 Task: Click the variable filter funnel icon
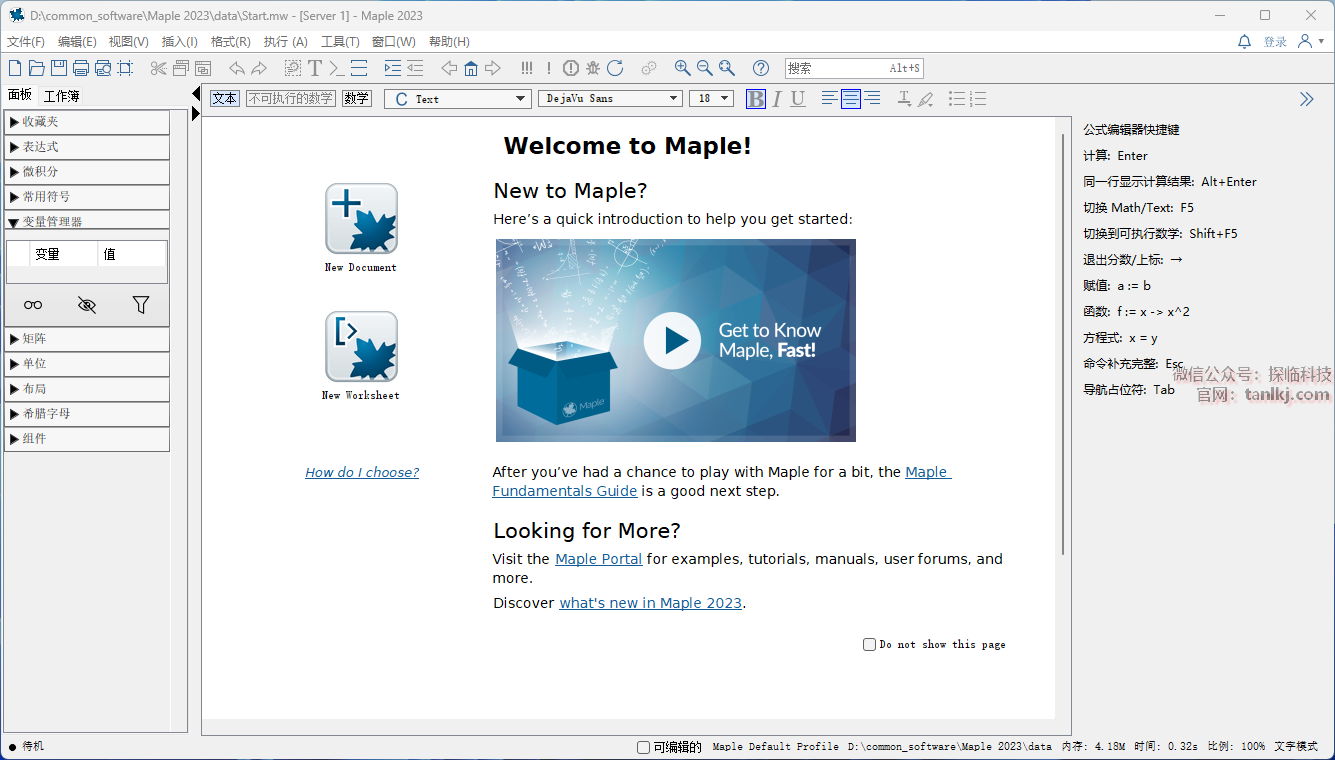141,305
